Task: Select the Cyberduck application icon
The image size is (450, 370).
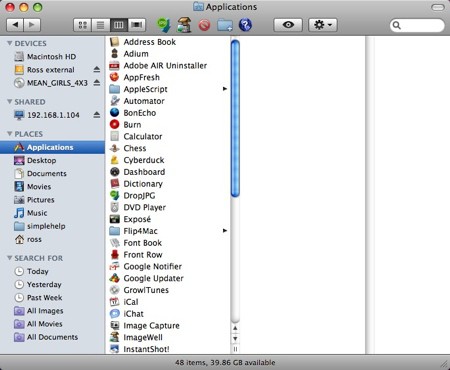Action: 114,160
